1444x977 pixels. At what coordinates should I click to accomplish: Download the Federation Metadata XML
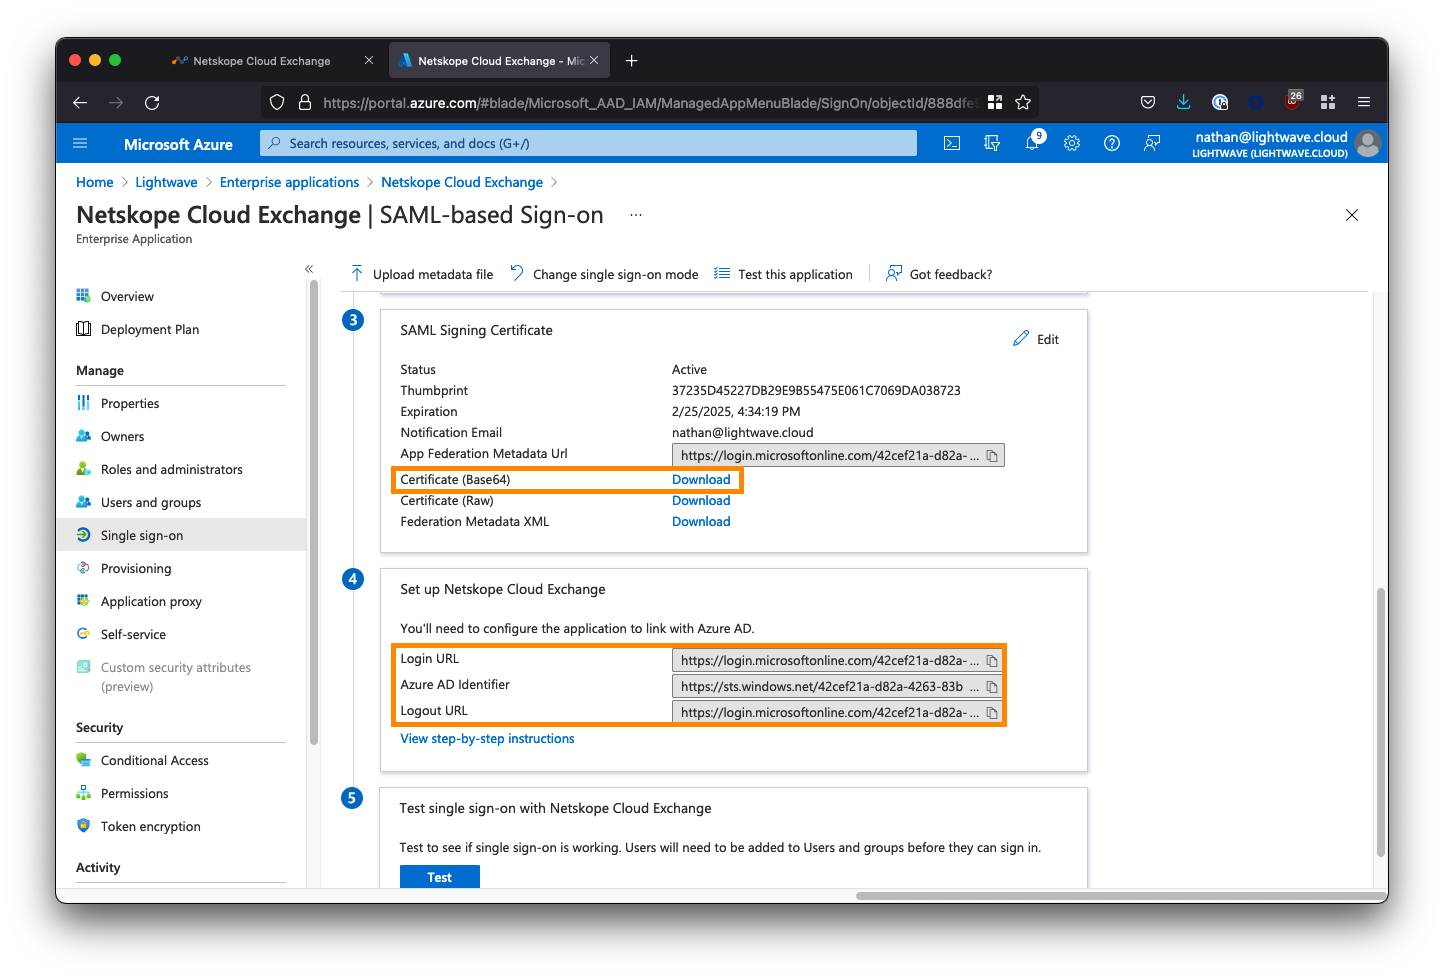(x=701, y=522)
